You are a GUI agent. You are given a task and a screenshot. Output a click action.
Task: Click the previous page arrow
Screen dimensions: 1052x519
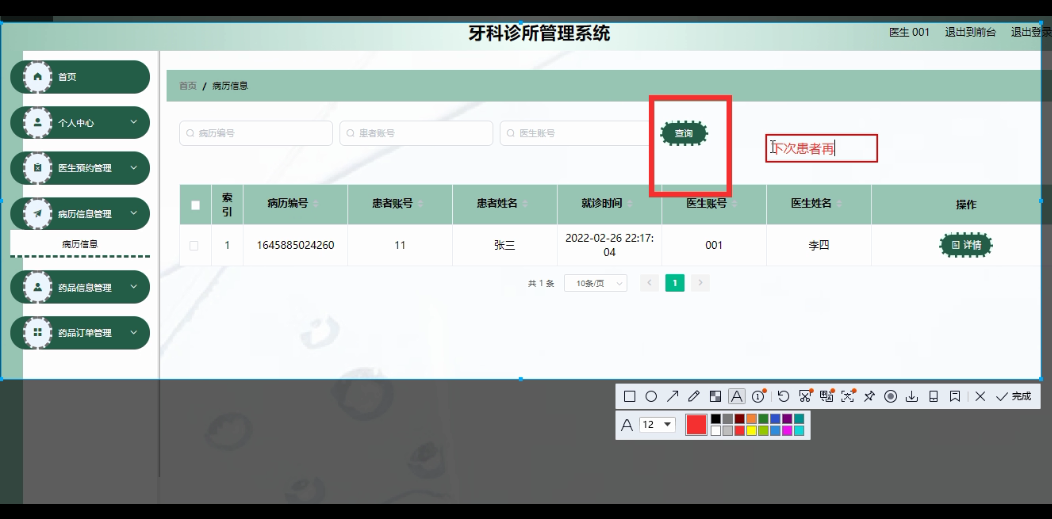click(x=649, y=283)
